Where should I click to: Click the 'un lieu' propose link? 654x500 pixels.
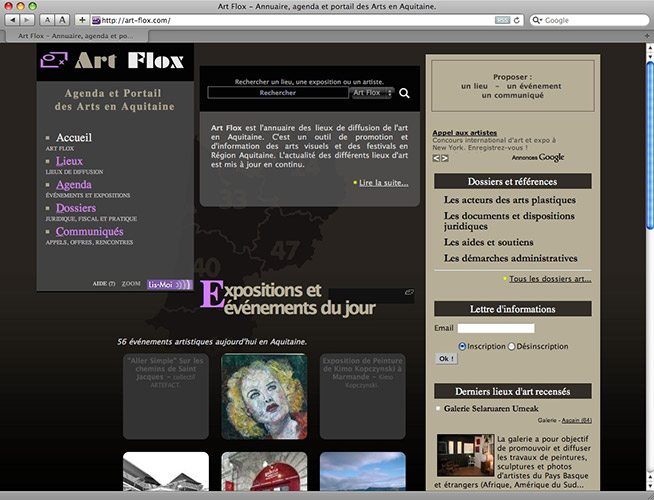pyautogui.click(x=474, y=86)
